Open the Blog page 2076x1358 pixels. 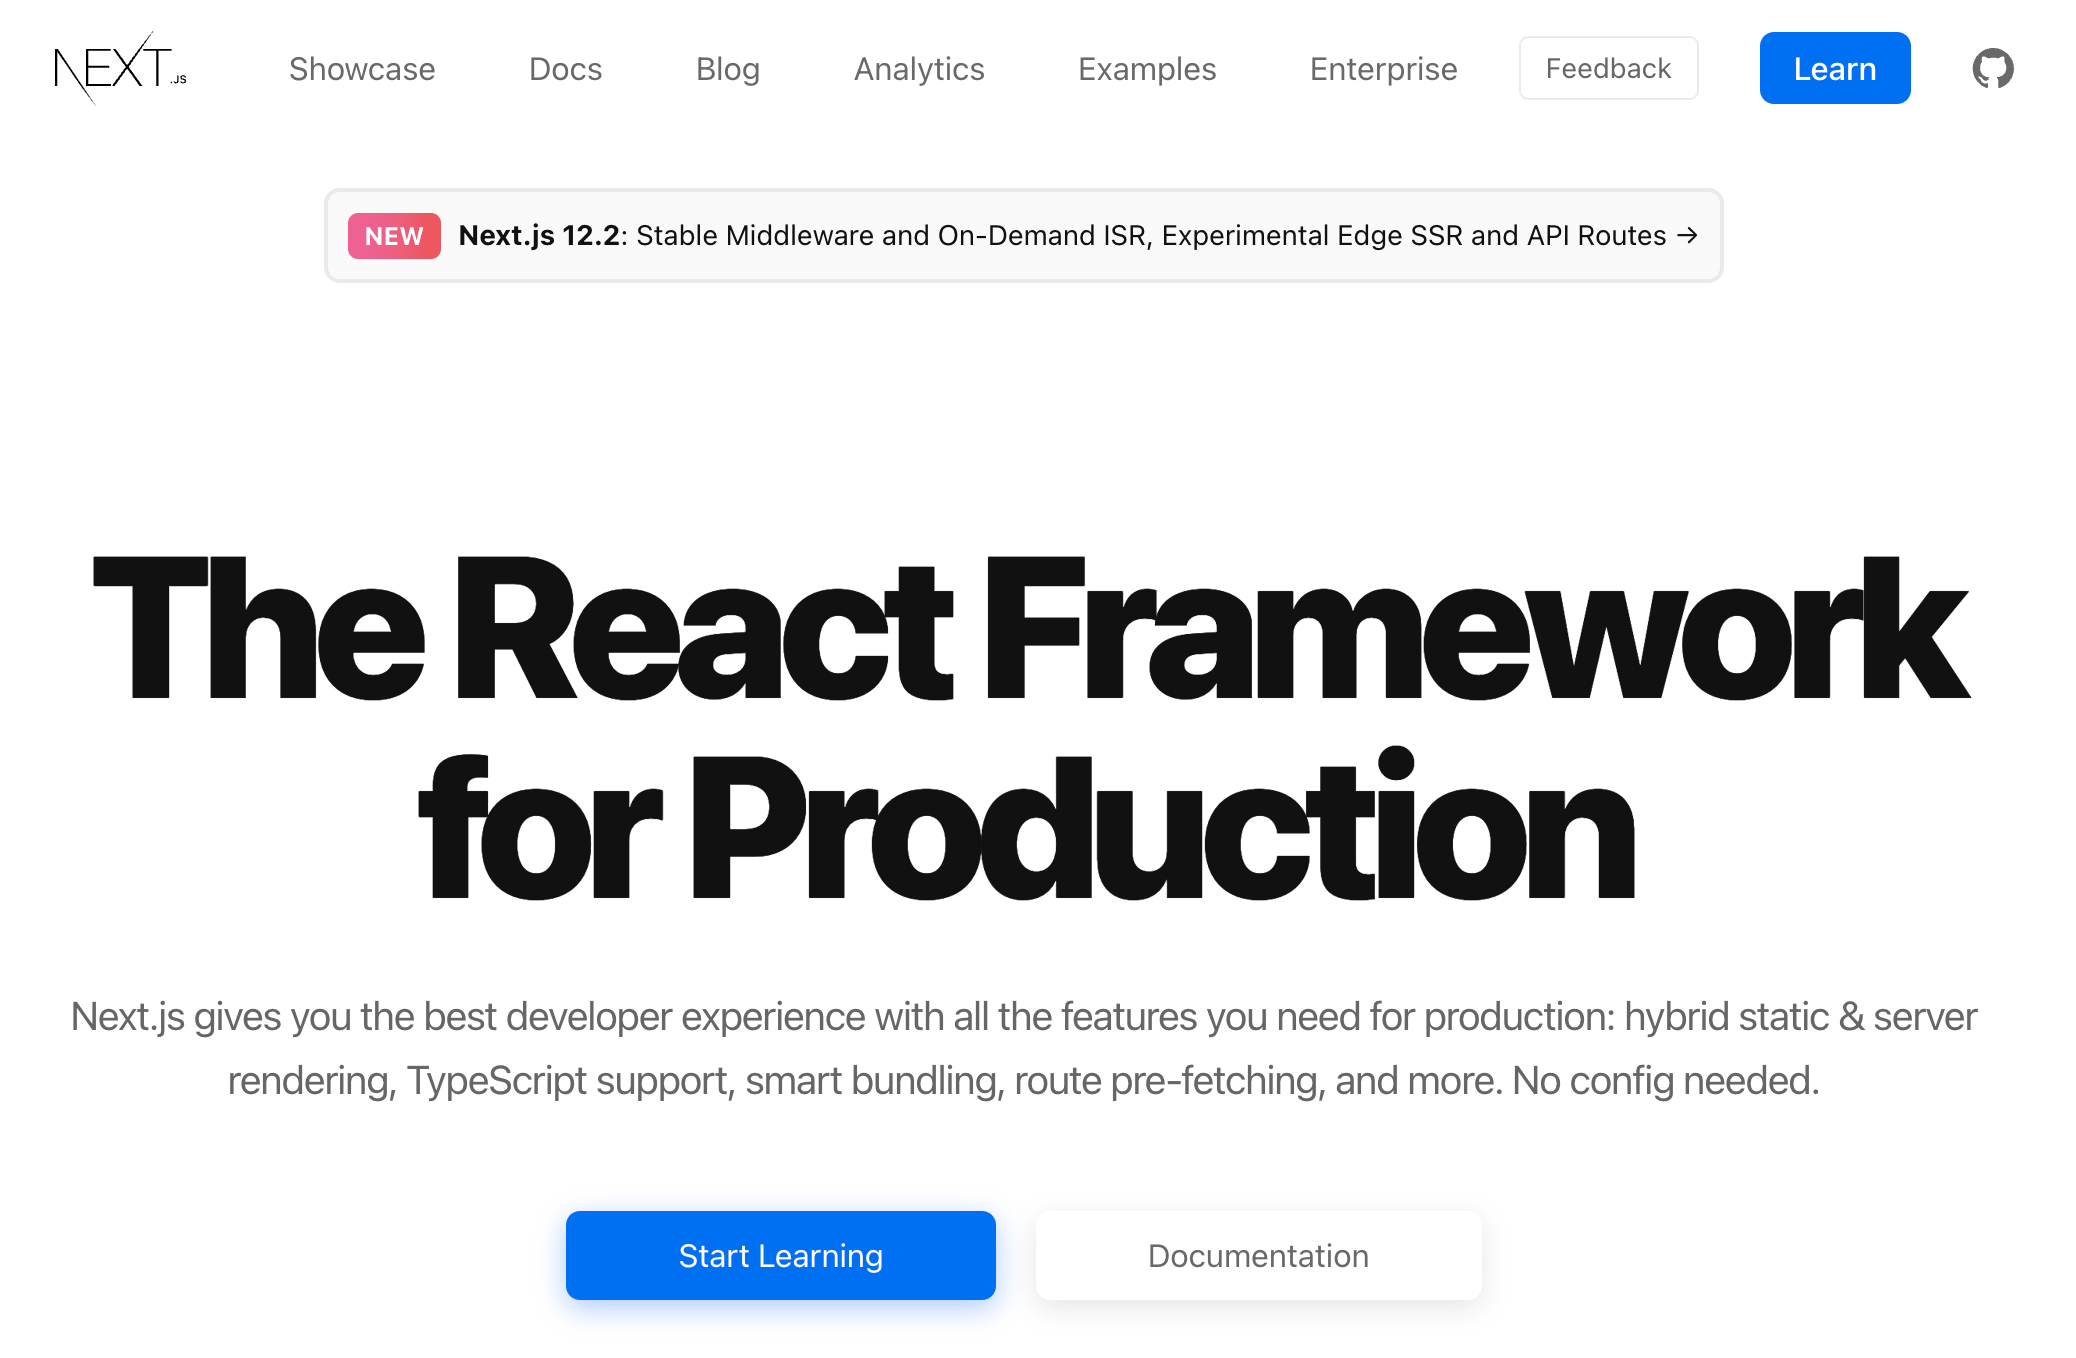click(x=728, y=69)
